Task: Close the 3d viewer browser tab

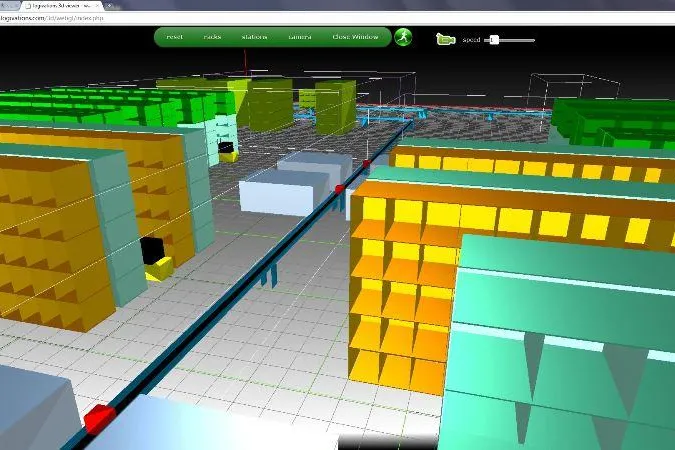Action: click(97, 6)
